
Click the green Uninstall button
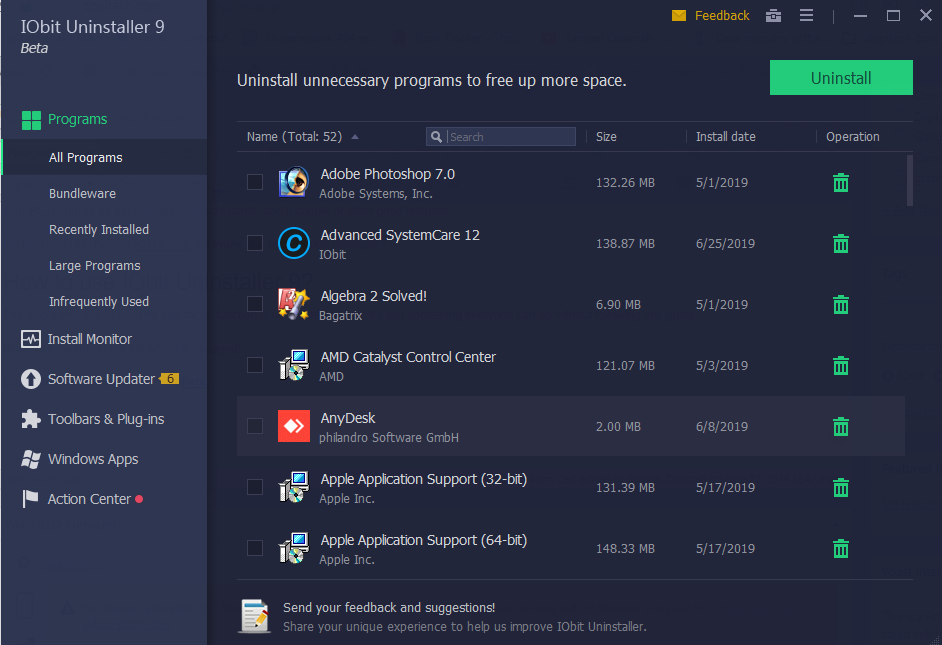[x=841, y=77]
